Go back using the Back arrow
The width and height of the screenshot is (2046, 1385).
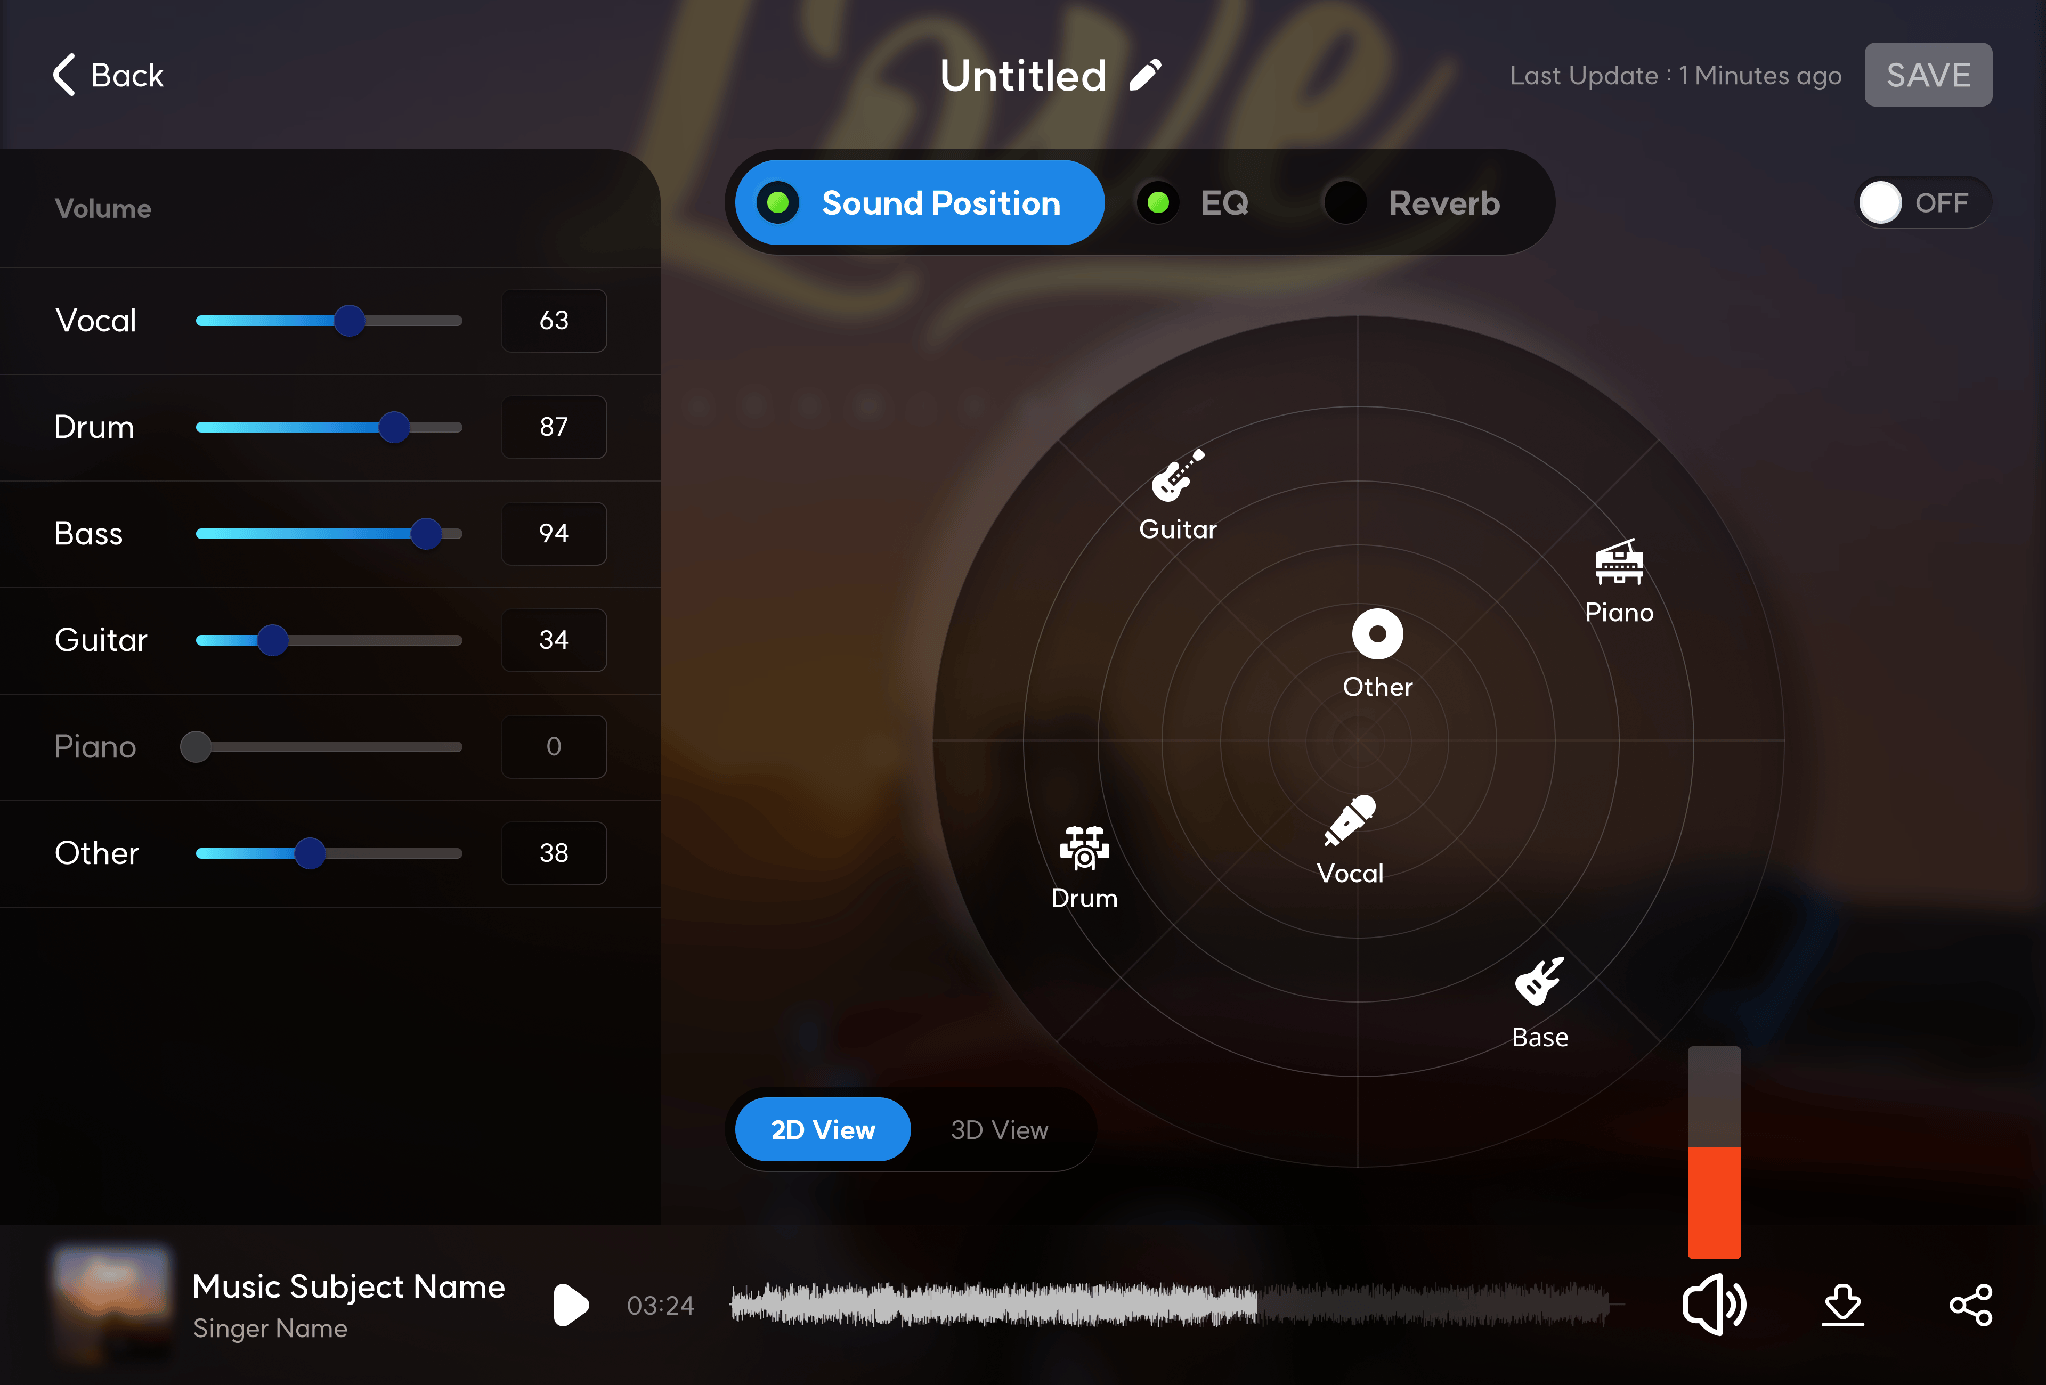point(108,75)
